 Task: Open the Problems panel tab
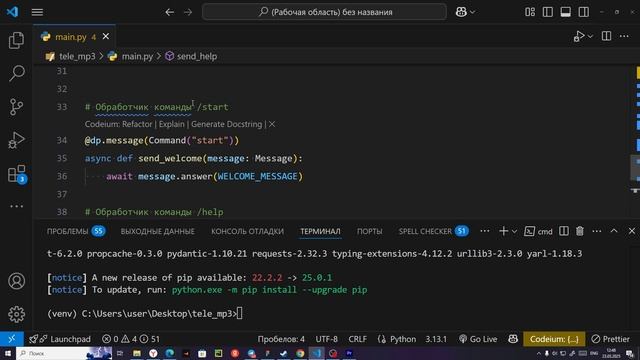pos(76,231)
